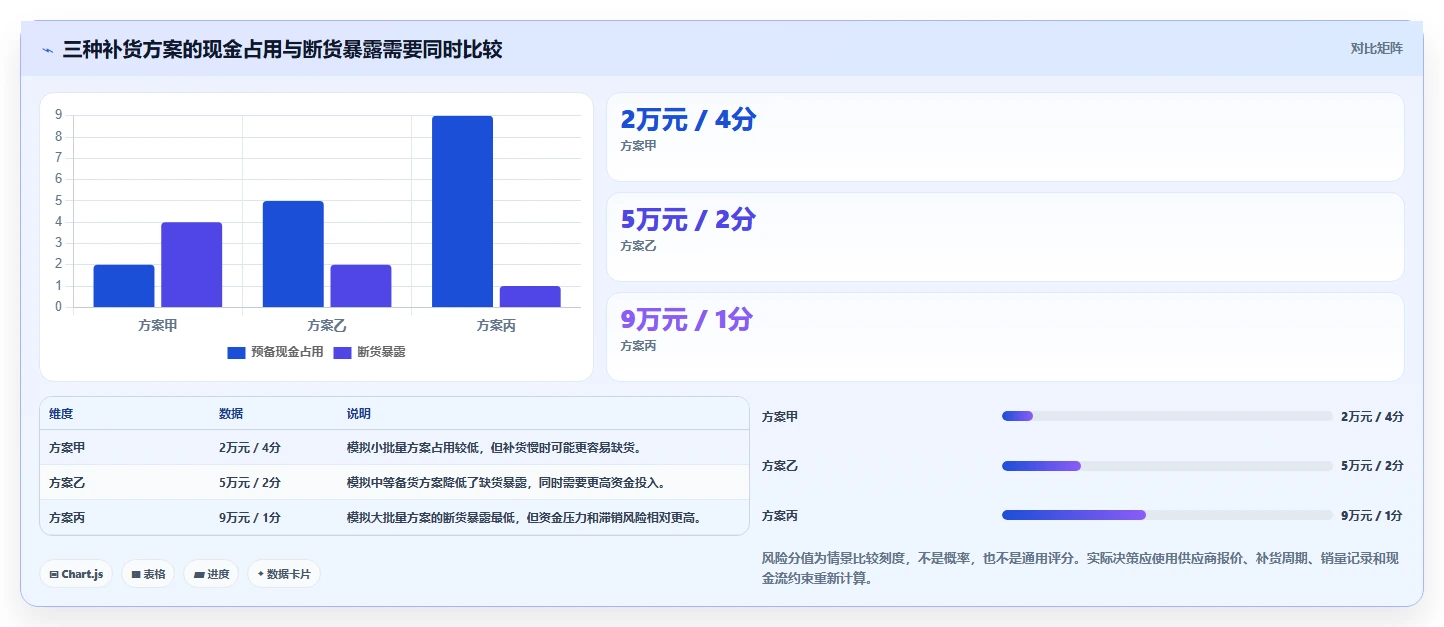The image size is (1444, 627).
Task: Click the 9万元 / 1分 progress value
Action: click(1372, 516)
